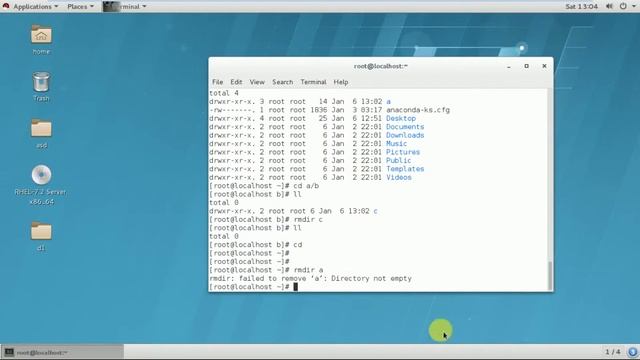Viewport: 640px width, 360px height.
Task: Open the View menu in terminal
Action: click(x=257, y=82)
